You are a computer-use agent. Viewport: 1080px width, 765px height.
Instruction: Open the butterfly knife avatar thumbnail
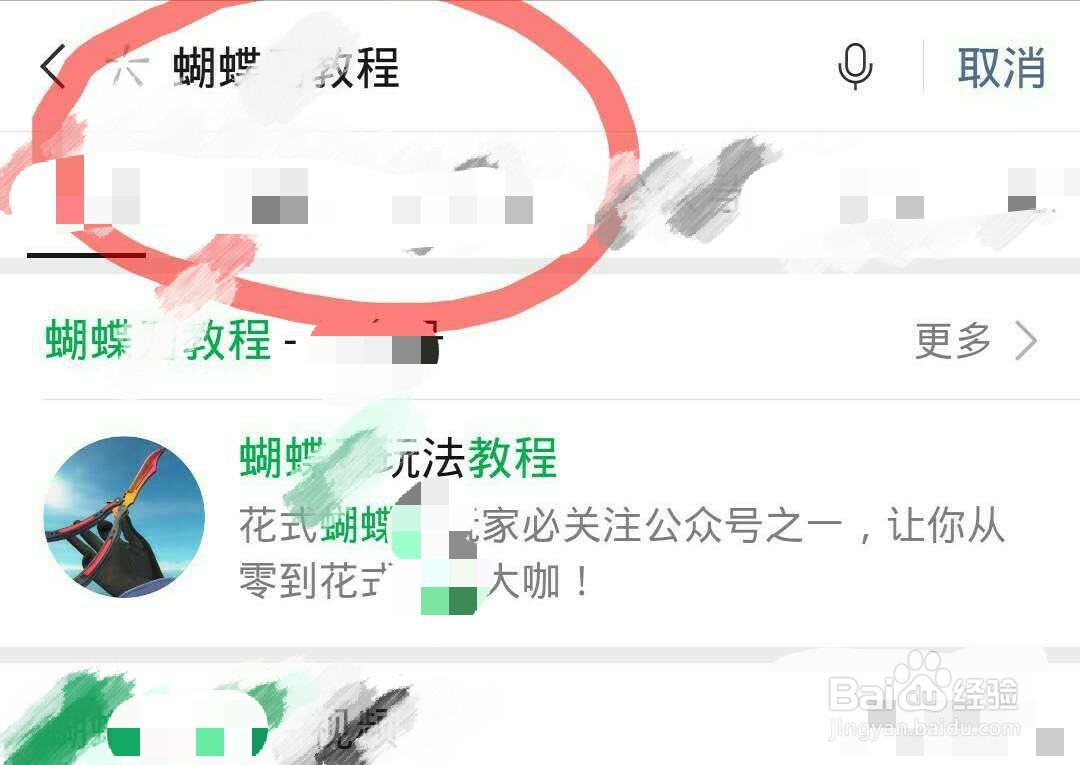tap(125, 517)
